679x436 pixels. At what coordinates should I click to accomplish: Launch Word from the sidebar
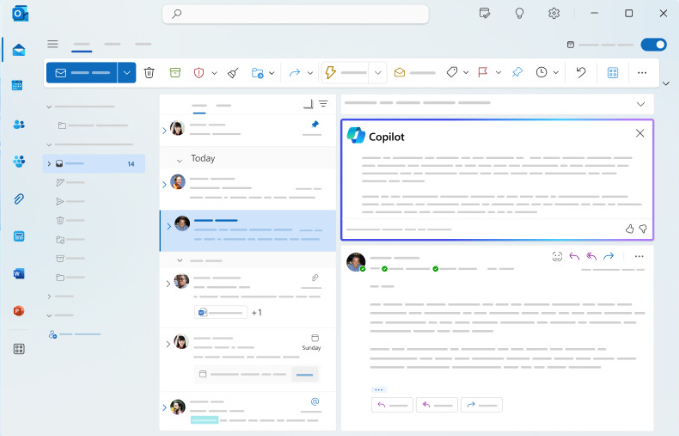click(x=19, y=274)
